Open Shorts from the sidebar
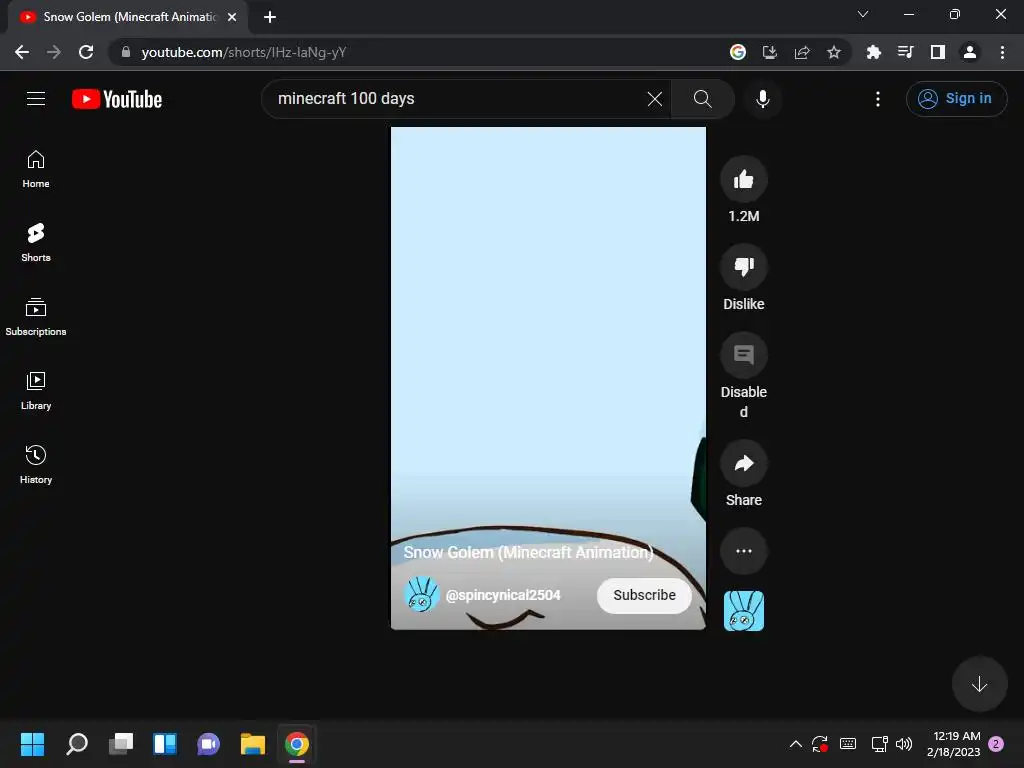The image size is (1024, 768). [x=36, y=243]
